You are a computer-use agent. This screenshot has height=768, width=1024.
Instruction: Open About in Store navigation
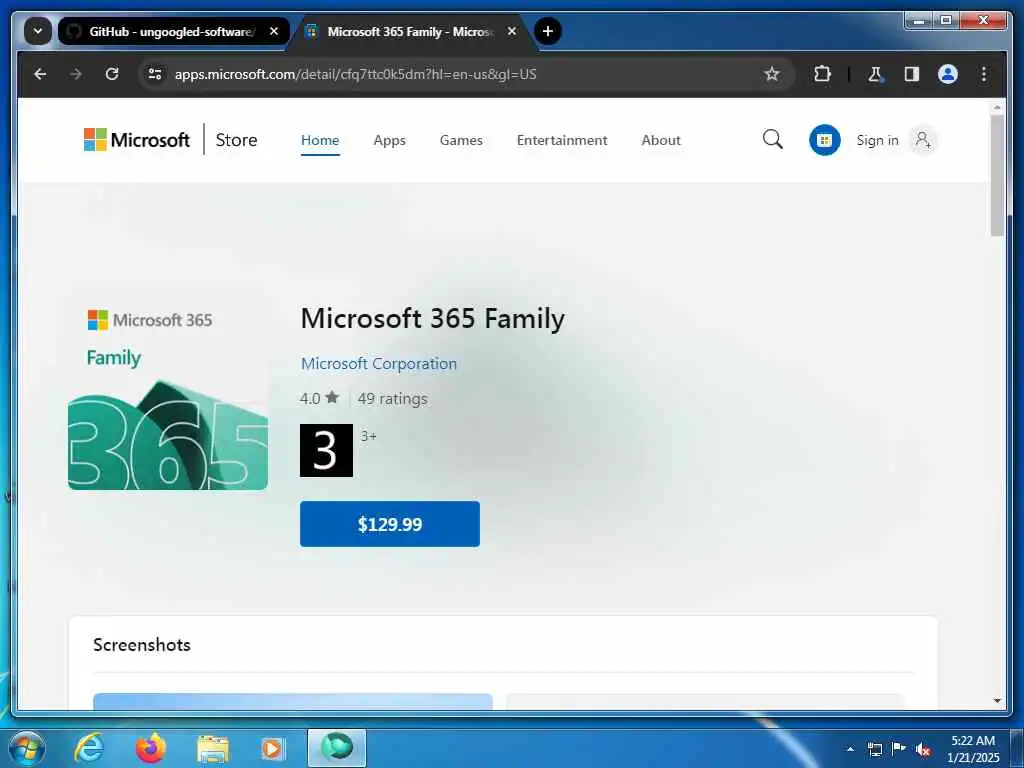coord(661,140)
